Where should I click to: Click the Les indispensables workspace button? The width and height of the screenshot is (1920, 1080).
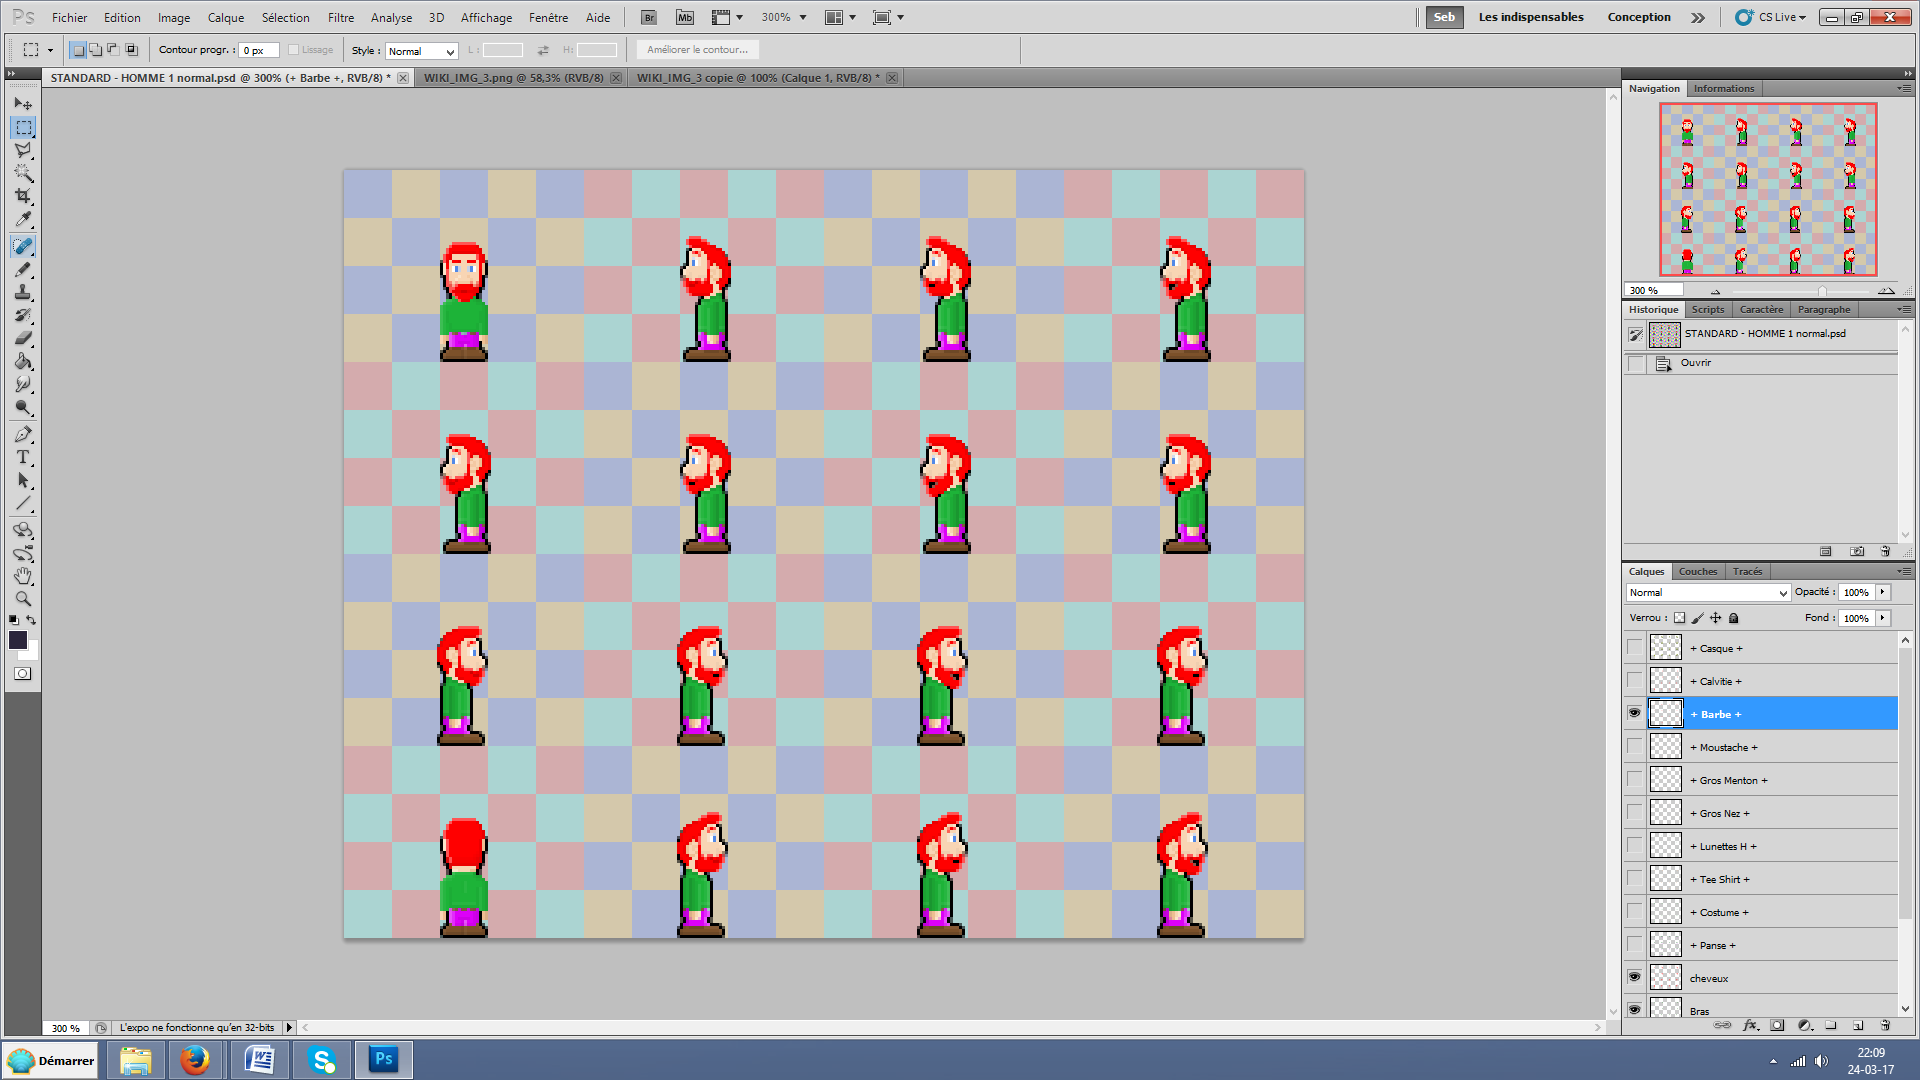(1530, 17)
